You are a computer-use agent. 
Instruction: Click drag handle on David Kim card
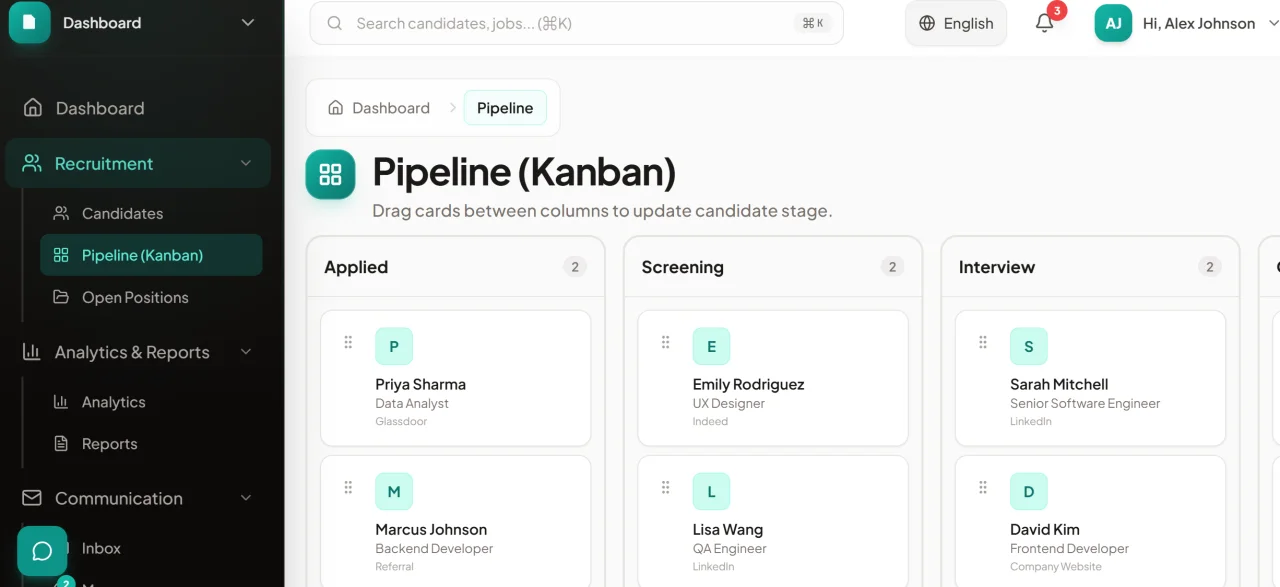click(982, 487)
